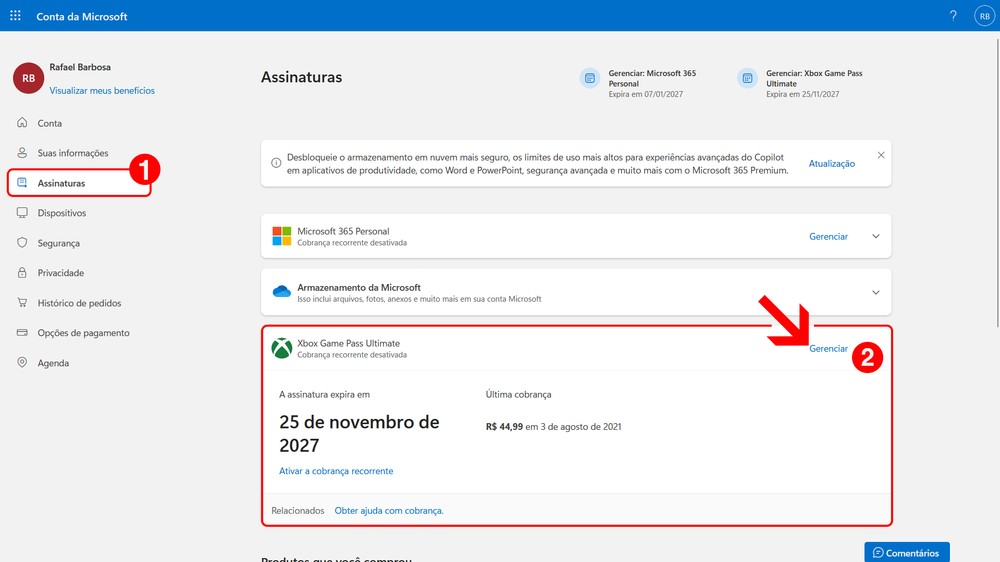Click the Atualização link in the banner

click(x=831, y=164)
